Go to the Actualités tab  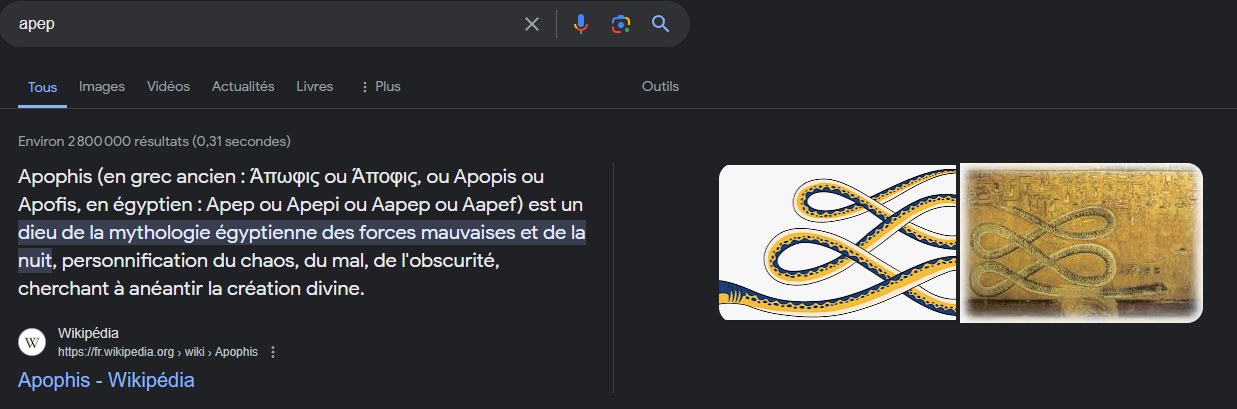pos(243,87)
